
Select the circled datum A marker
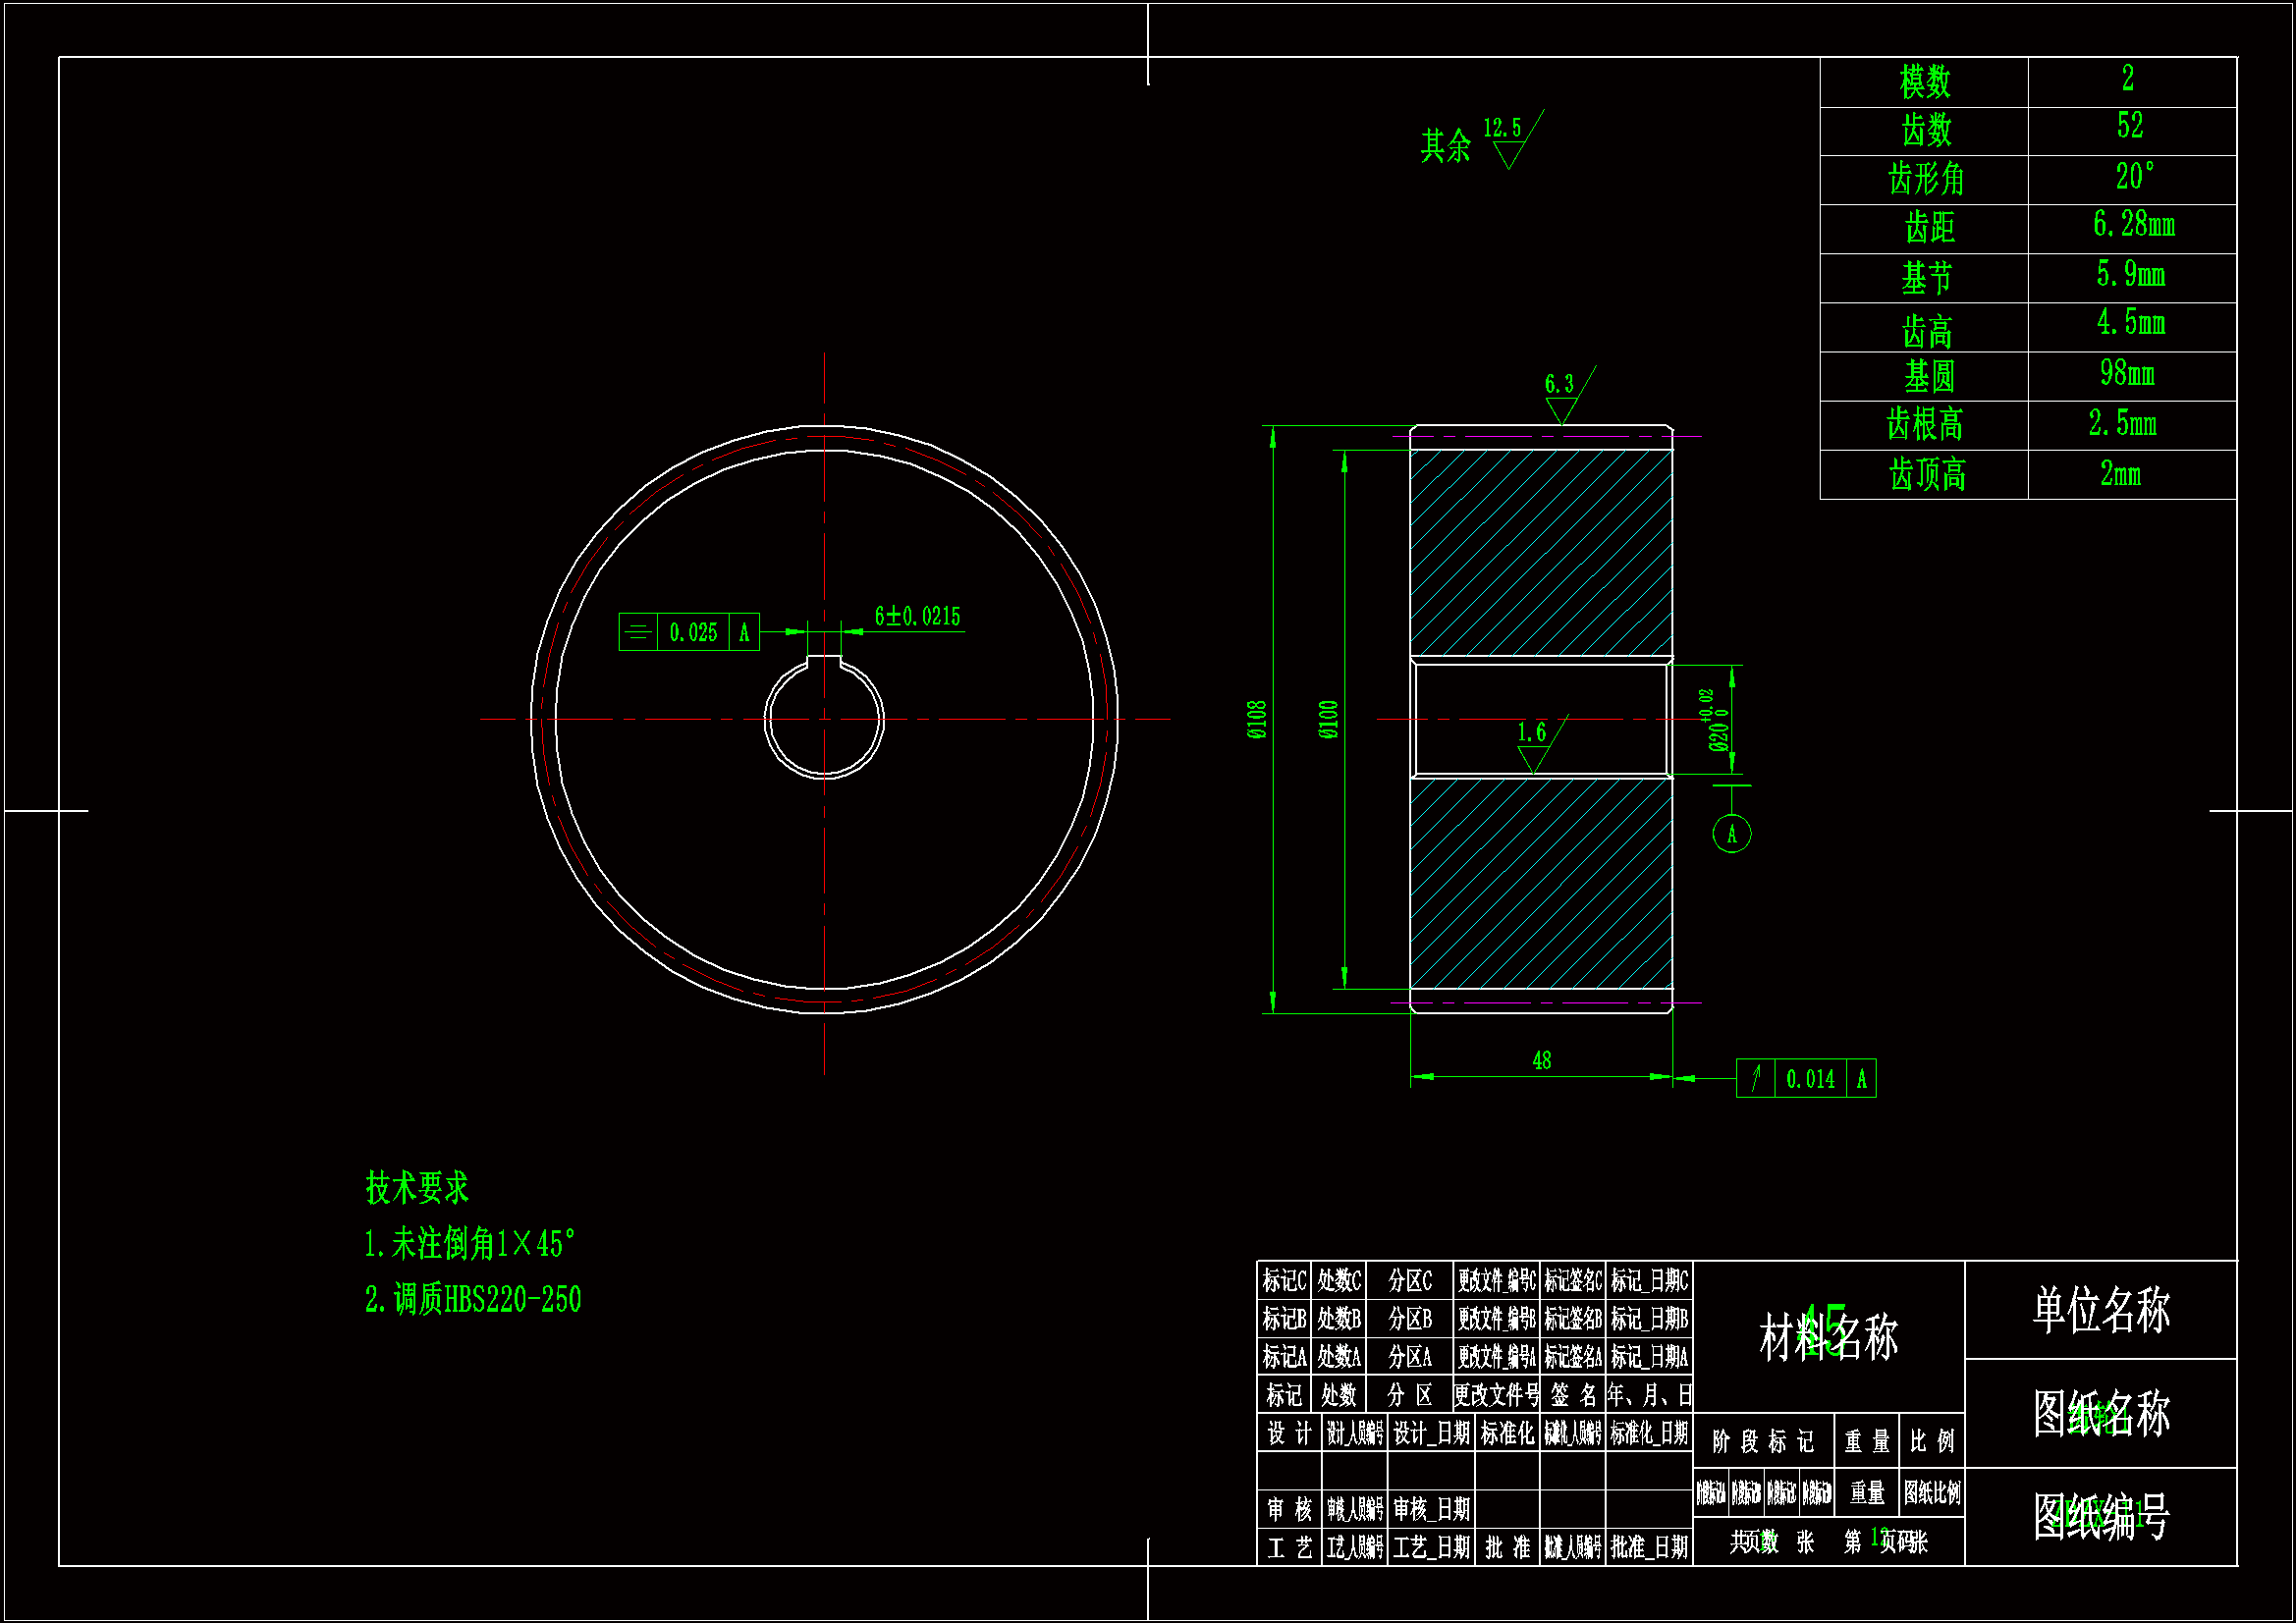point(1731,833)
